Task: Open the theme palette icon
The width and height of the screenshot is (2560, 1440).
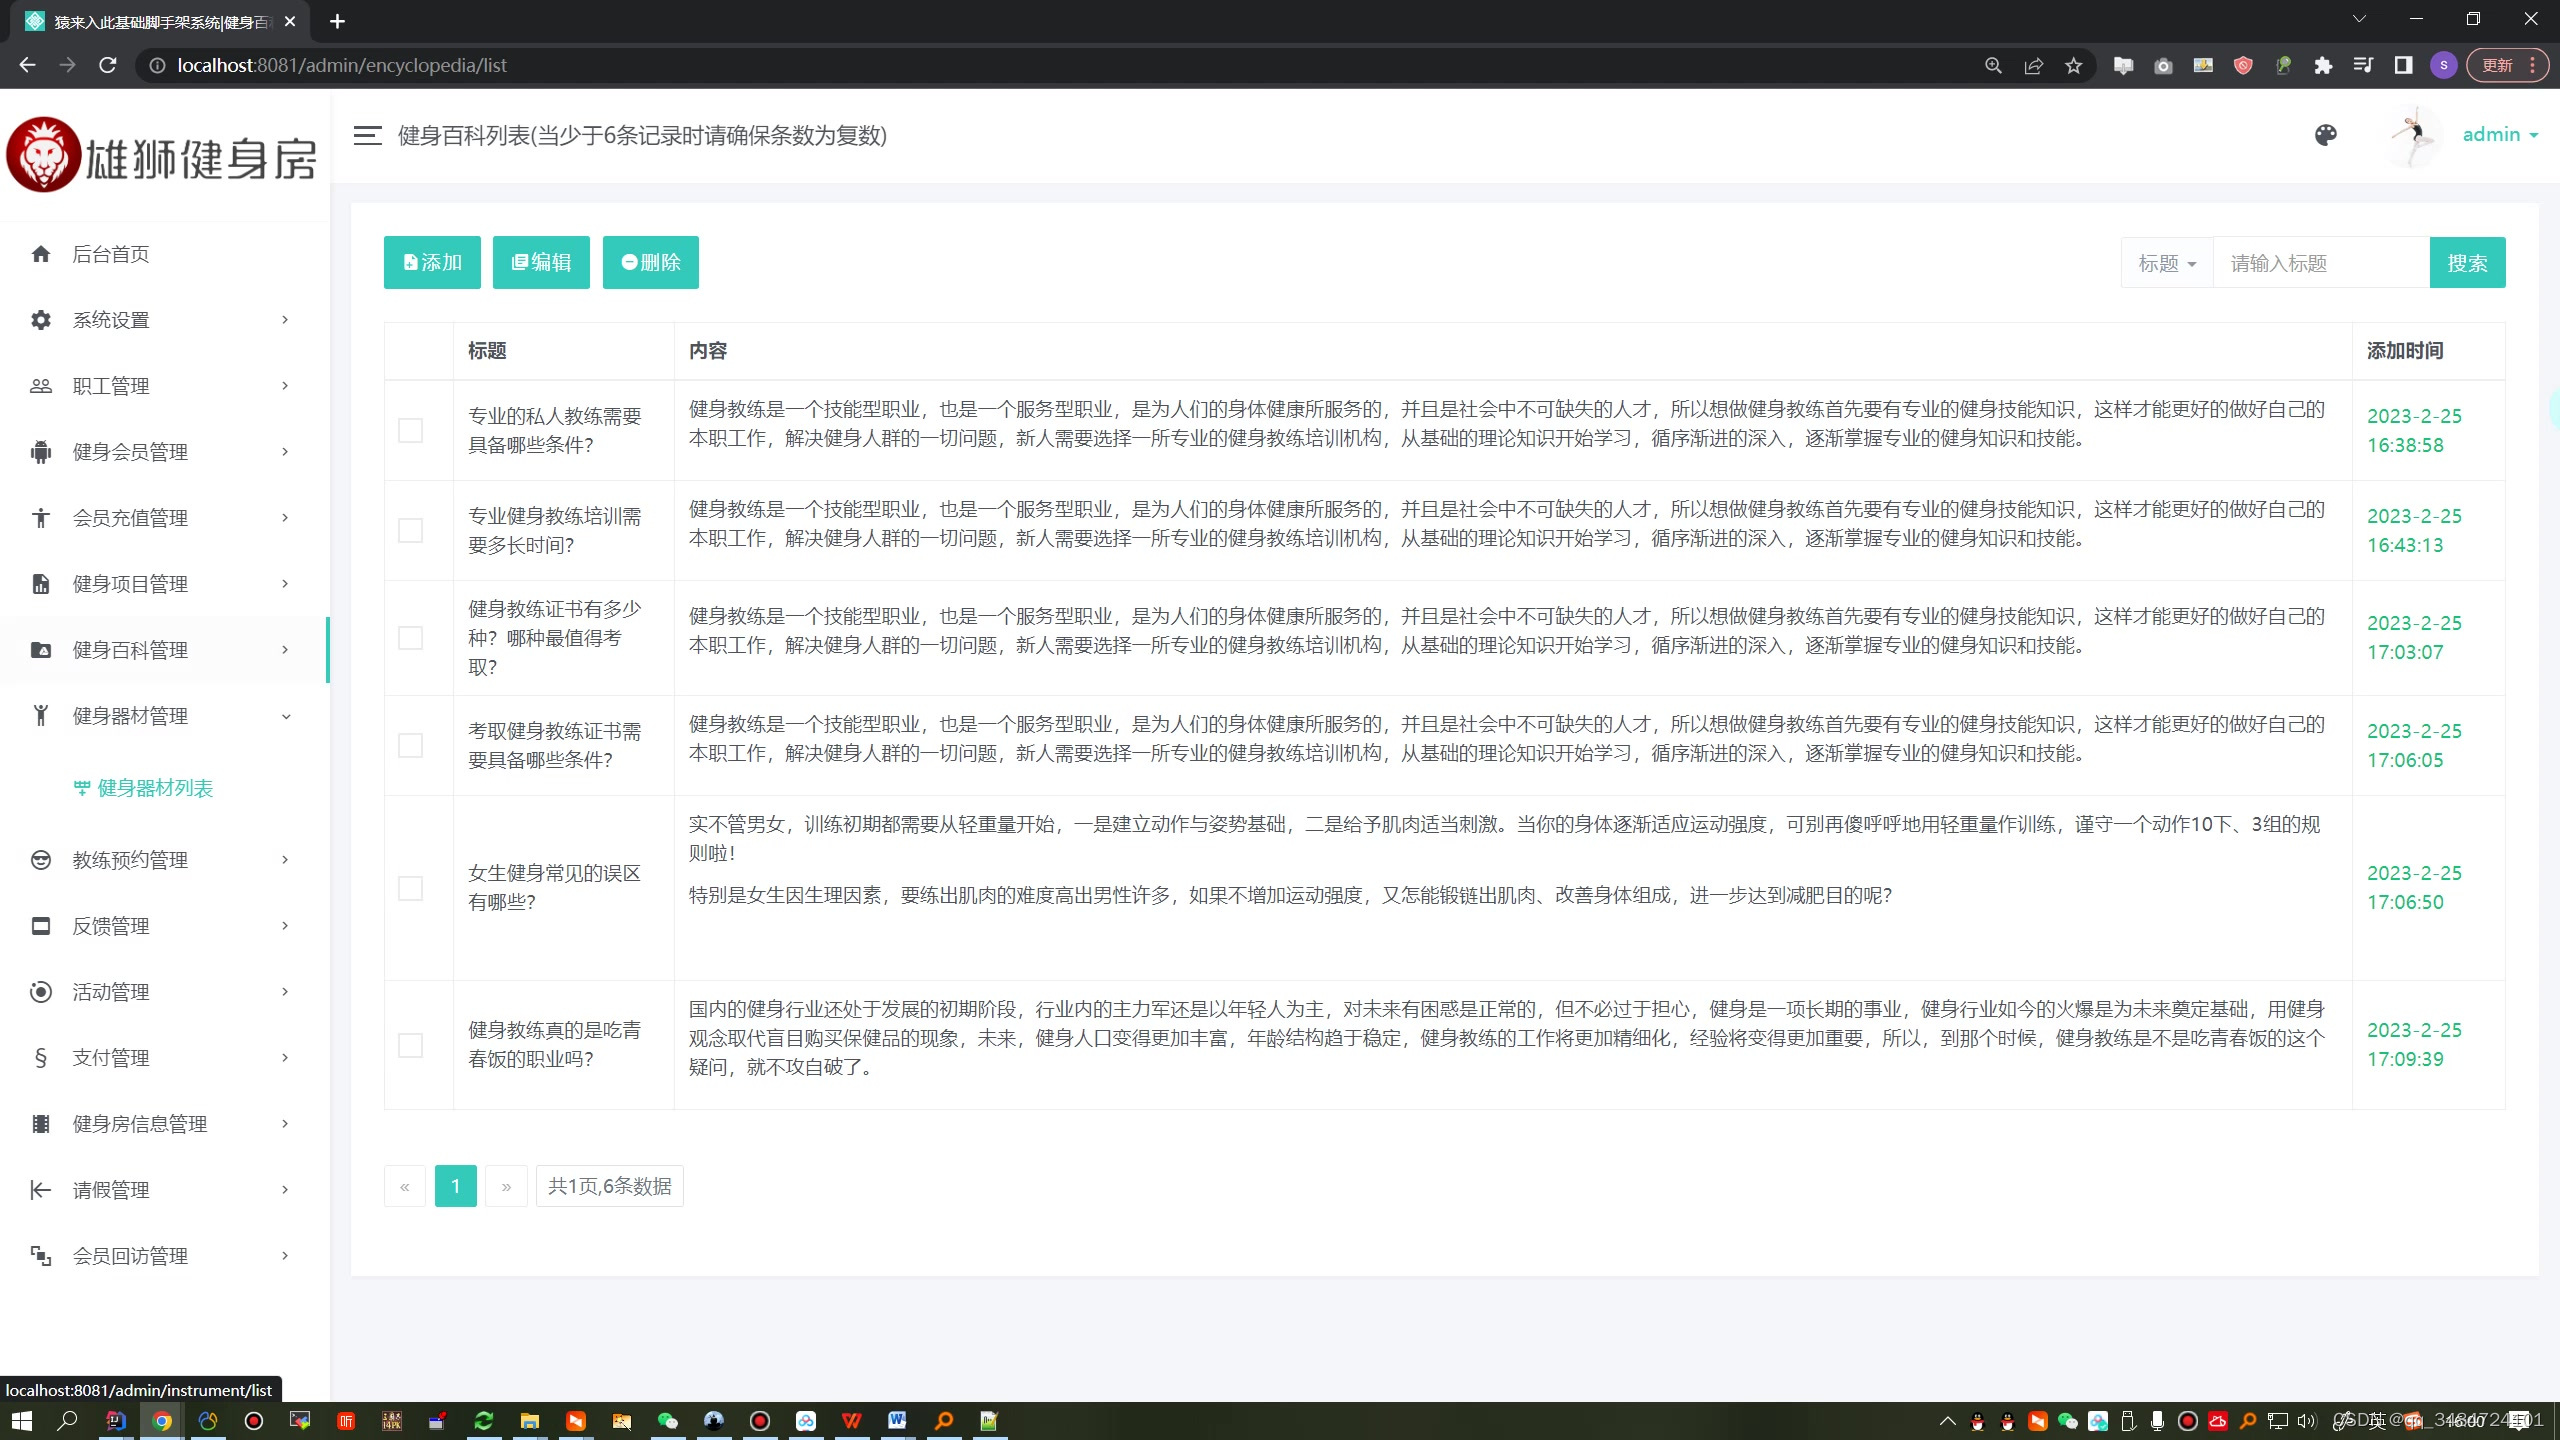Action: coord(2325,135)
